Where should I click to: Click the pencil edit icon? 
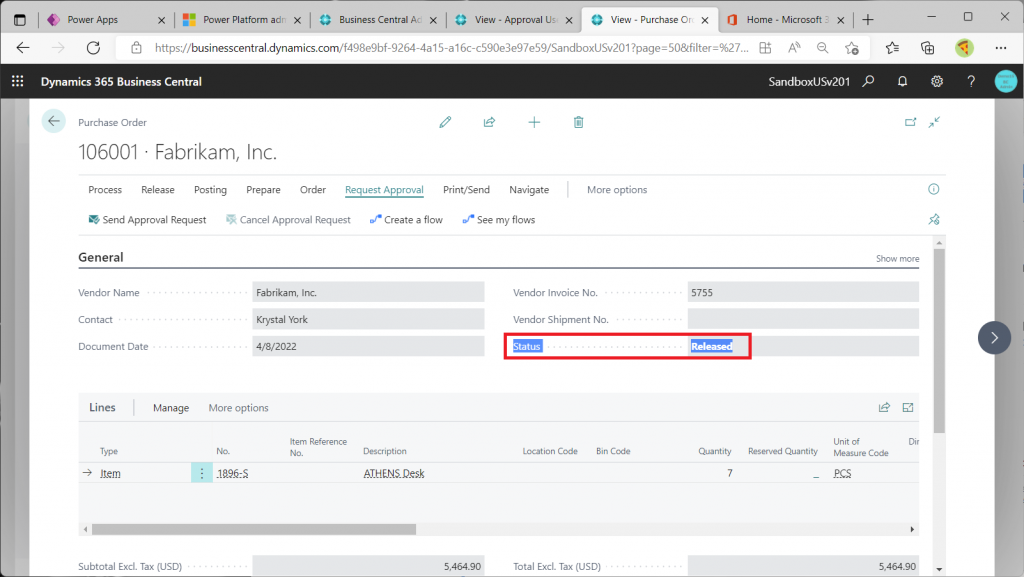click(445, 122)
